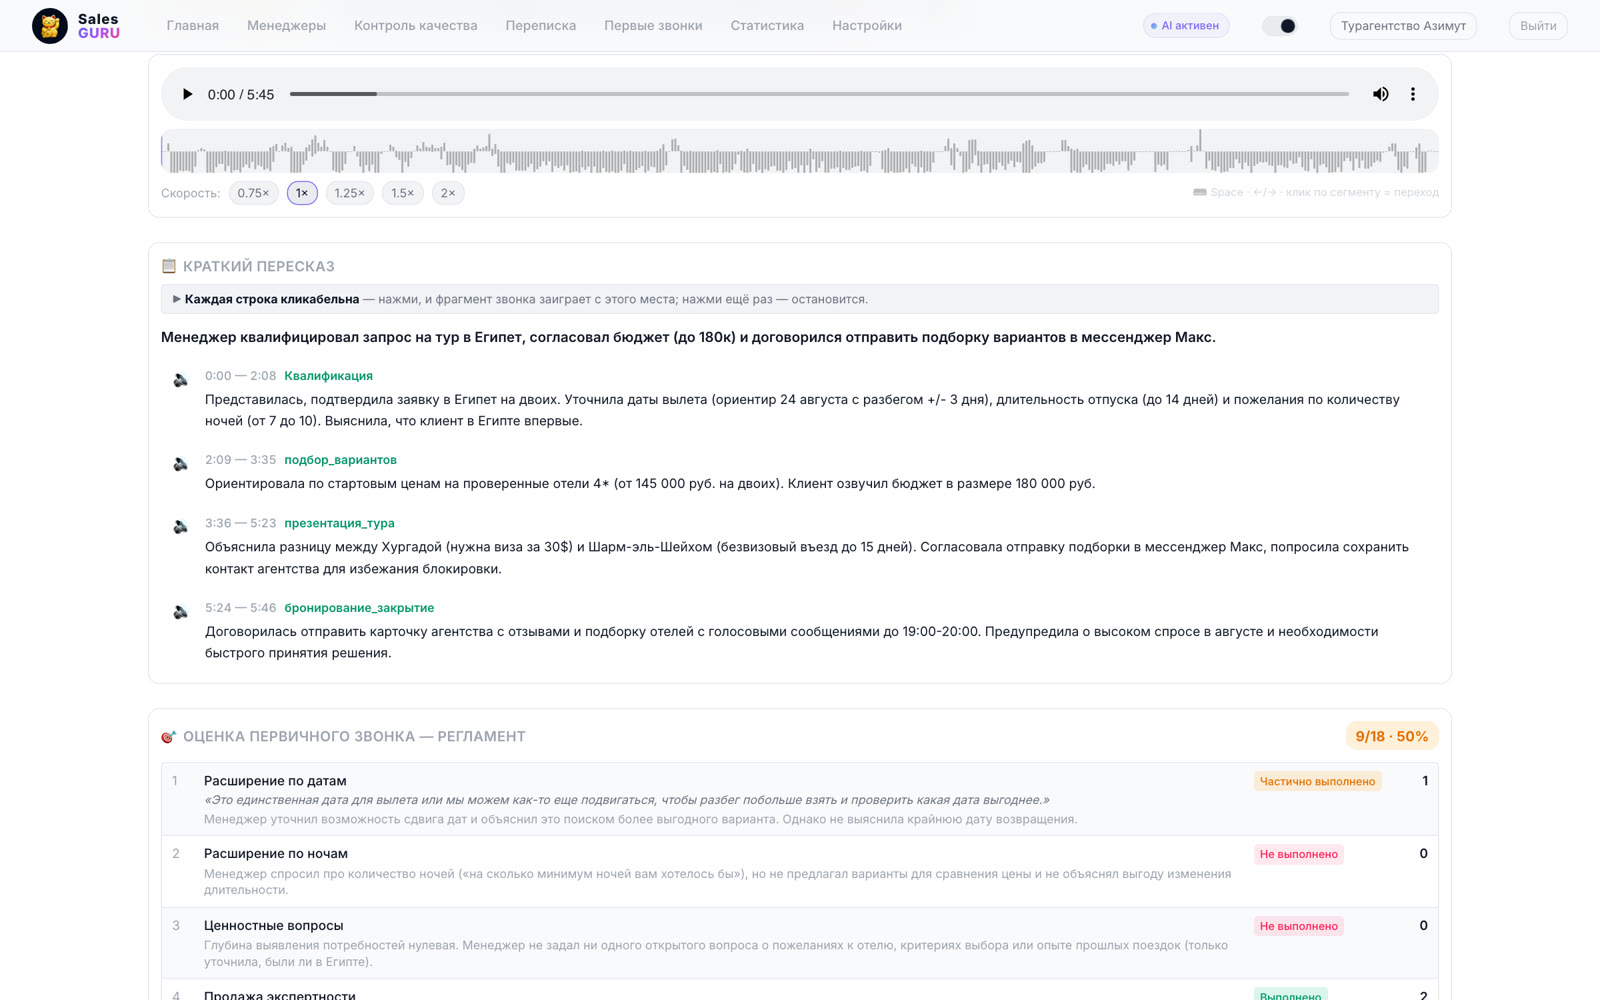Screen dimensions: 1600x1000
Task: Expand the Каждая строка кликабельна hint
Action: [800, 299]
